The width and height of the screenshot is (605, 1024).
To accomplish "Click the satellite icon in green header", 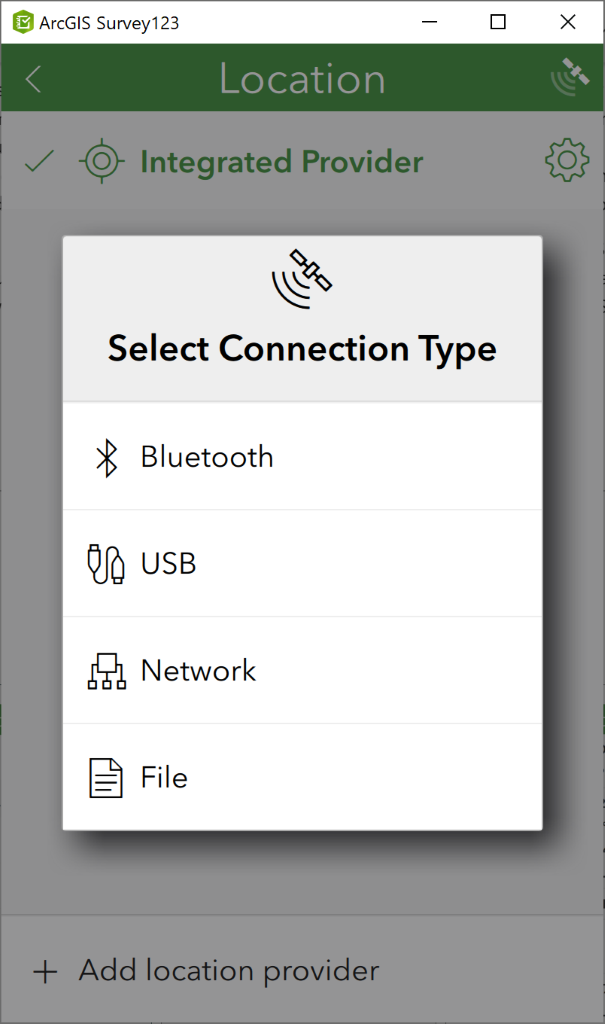I will pyautogui.click(x=570, y=77).
